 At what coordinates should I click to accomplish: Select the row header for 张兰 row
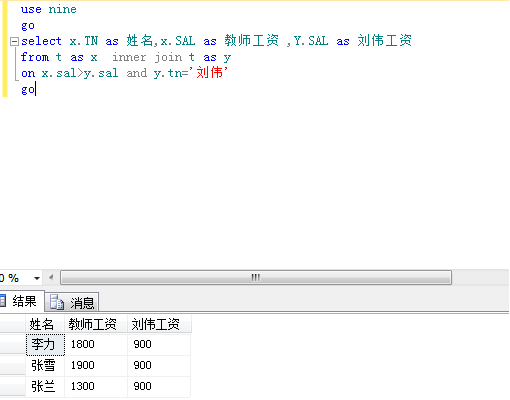coord(13,386)
